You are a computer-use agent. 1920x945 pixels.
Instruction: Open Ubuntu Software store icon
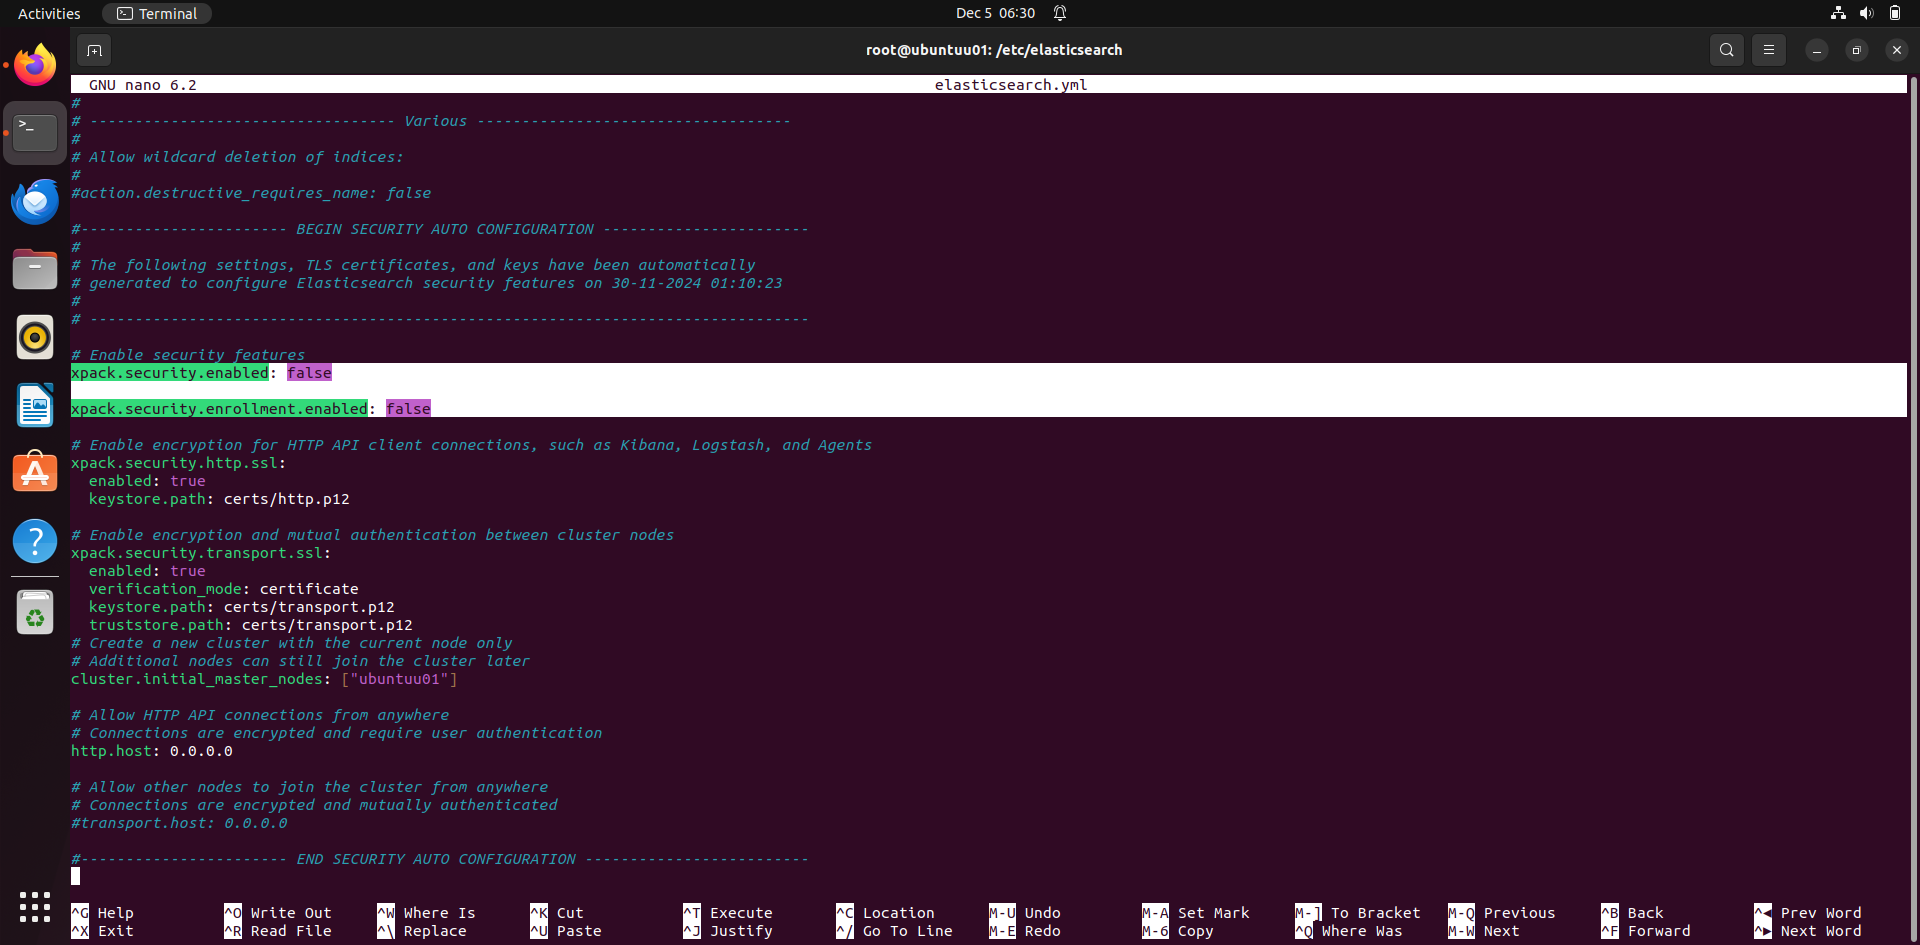35,473
